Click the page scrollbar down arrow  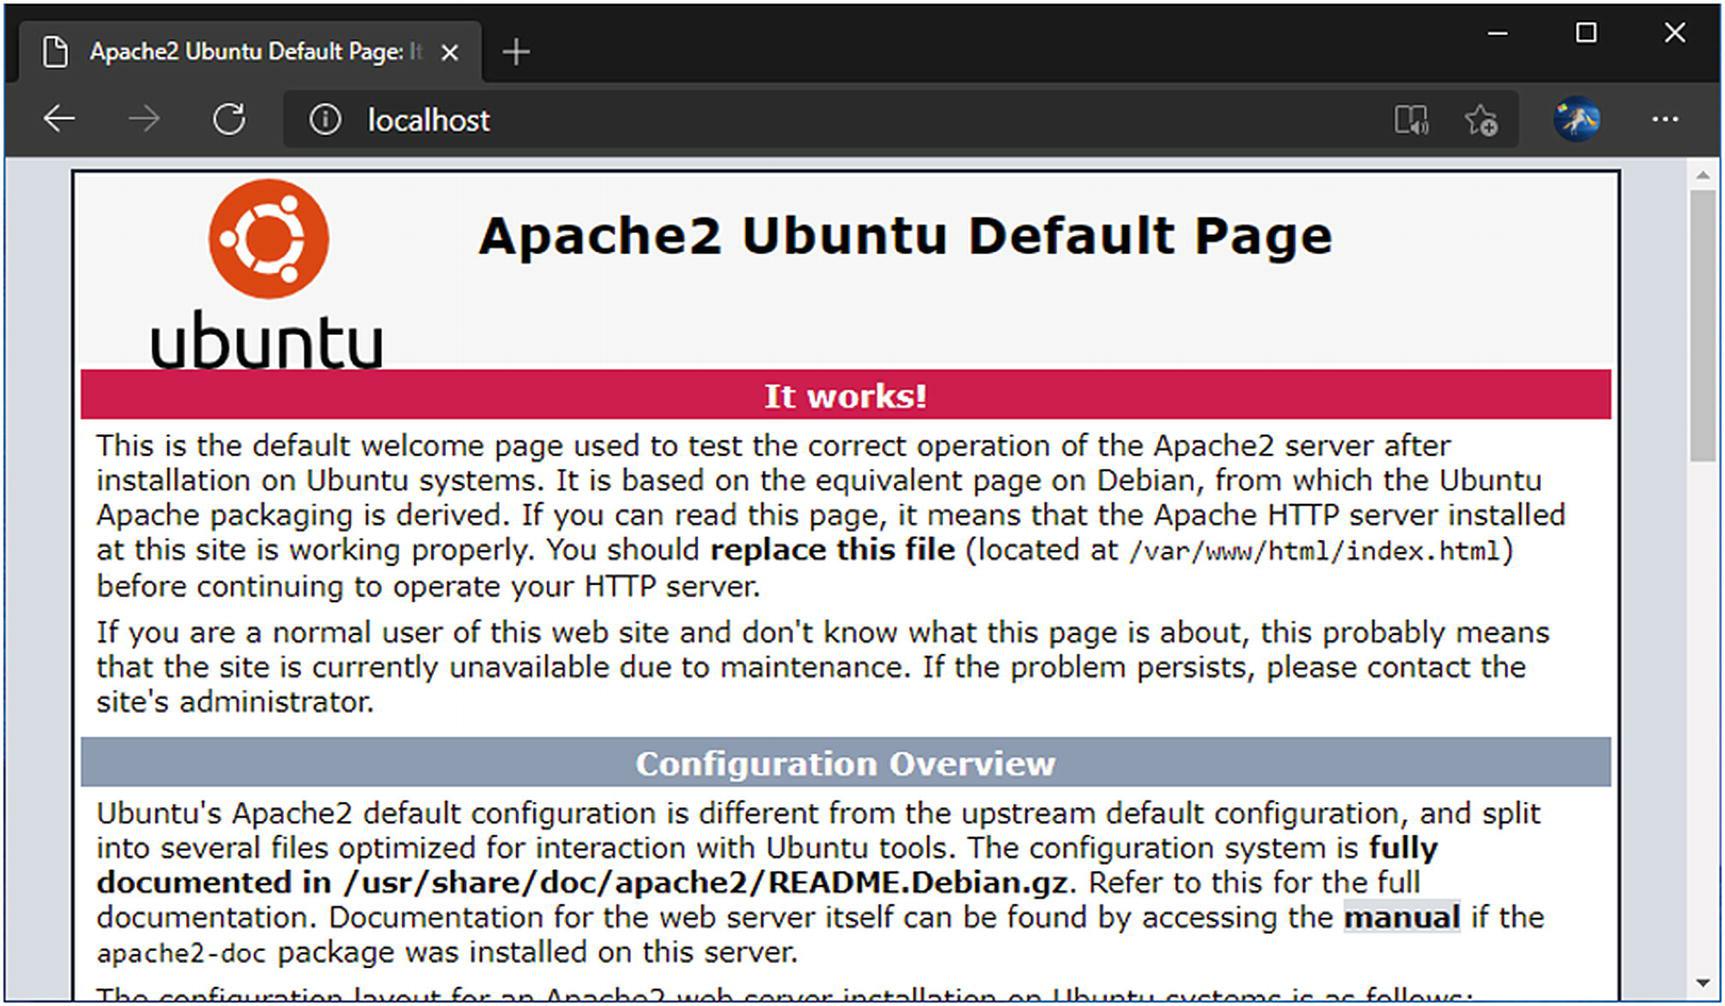coord(1703,984)
